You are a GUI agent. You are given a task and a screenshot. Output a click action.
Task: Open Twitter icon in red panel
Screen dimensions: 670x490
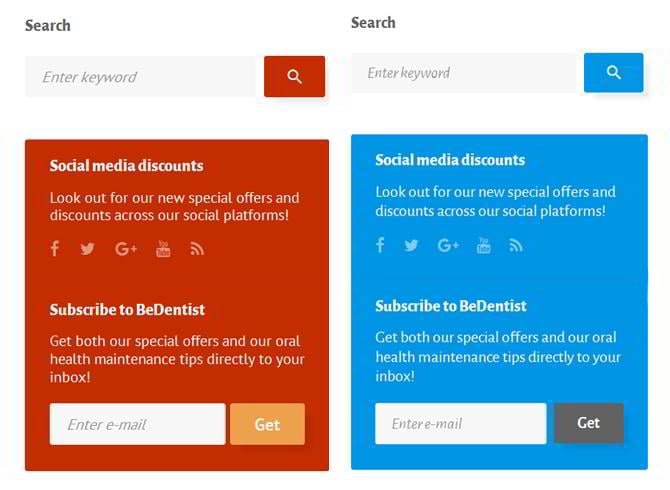pos(87,249)
